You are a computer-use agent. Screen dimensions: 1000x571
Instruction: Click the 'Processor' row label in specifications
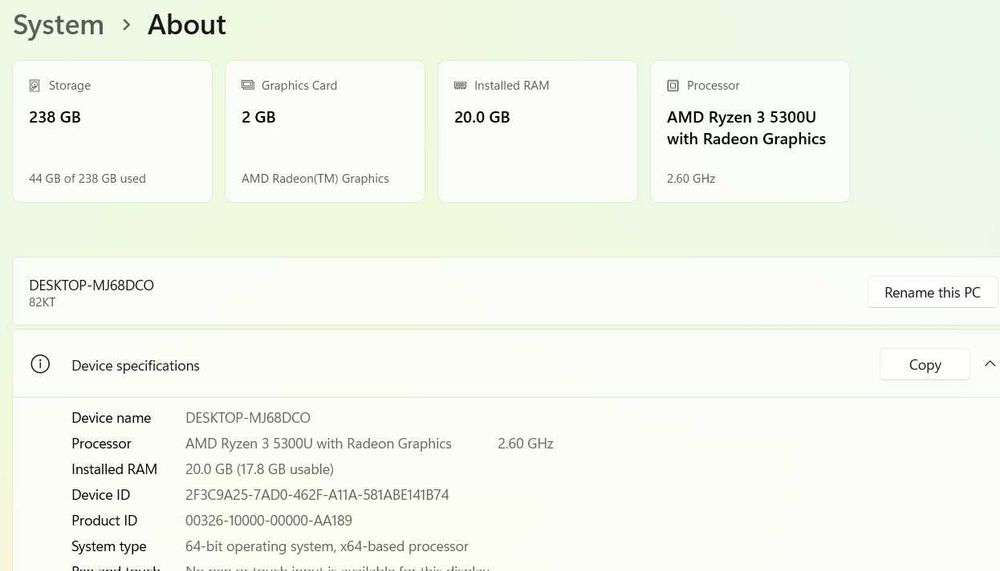101,443
